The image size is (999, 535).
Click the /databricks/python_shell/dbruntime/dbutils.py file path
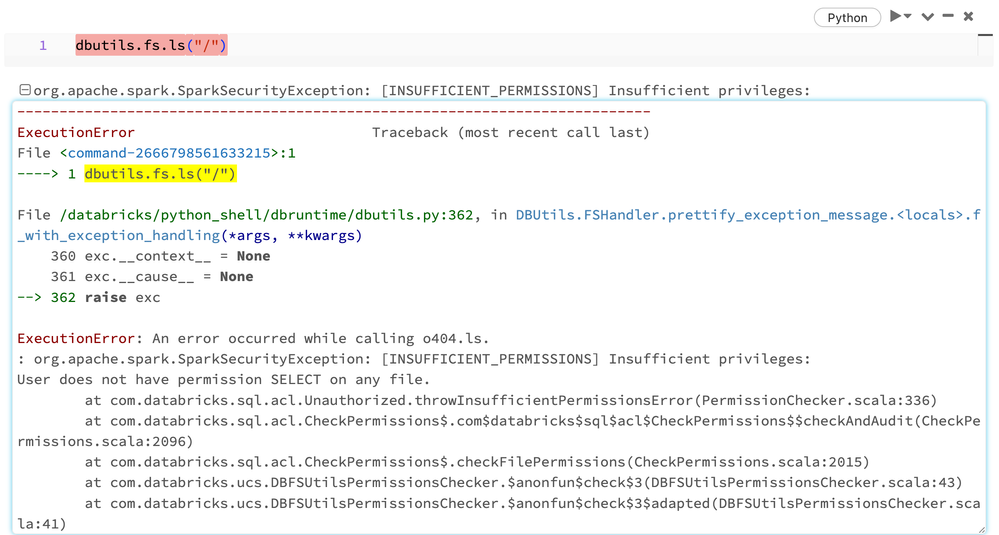click(x=250, y=215)
